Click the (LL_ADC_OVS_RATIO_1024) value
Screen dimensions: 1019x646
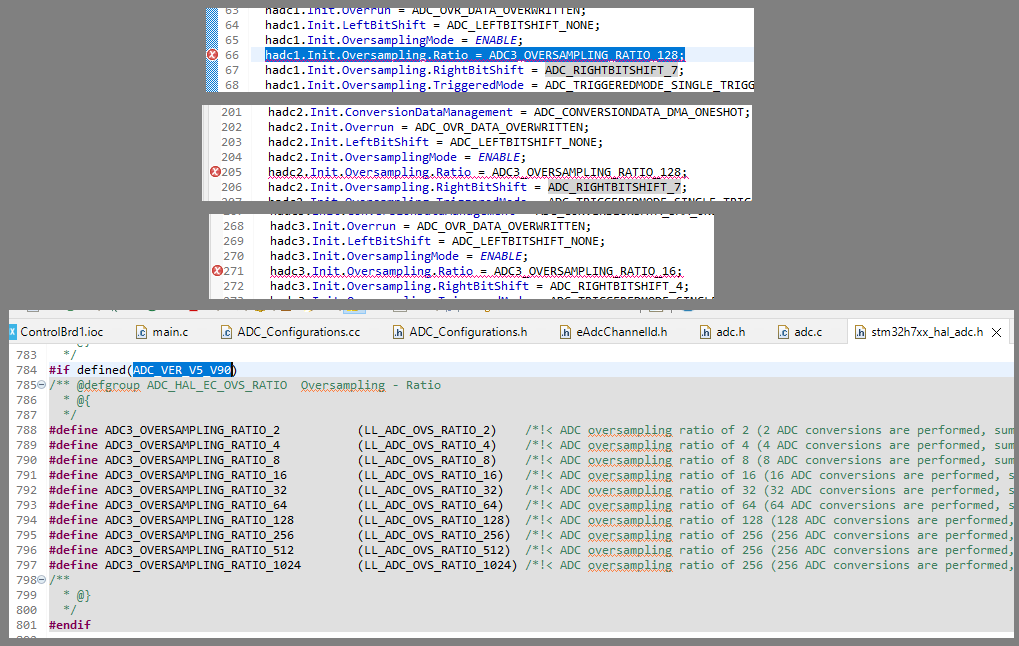point(437,564)
